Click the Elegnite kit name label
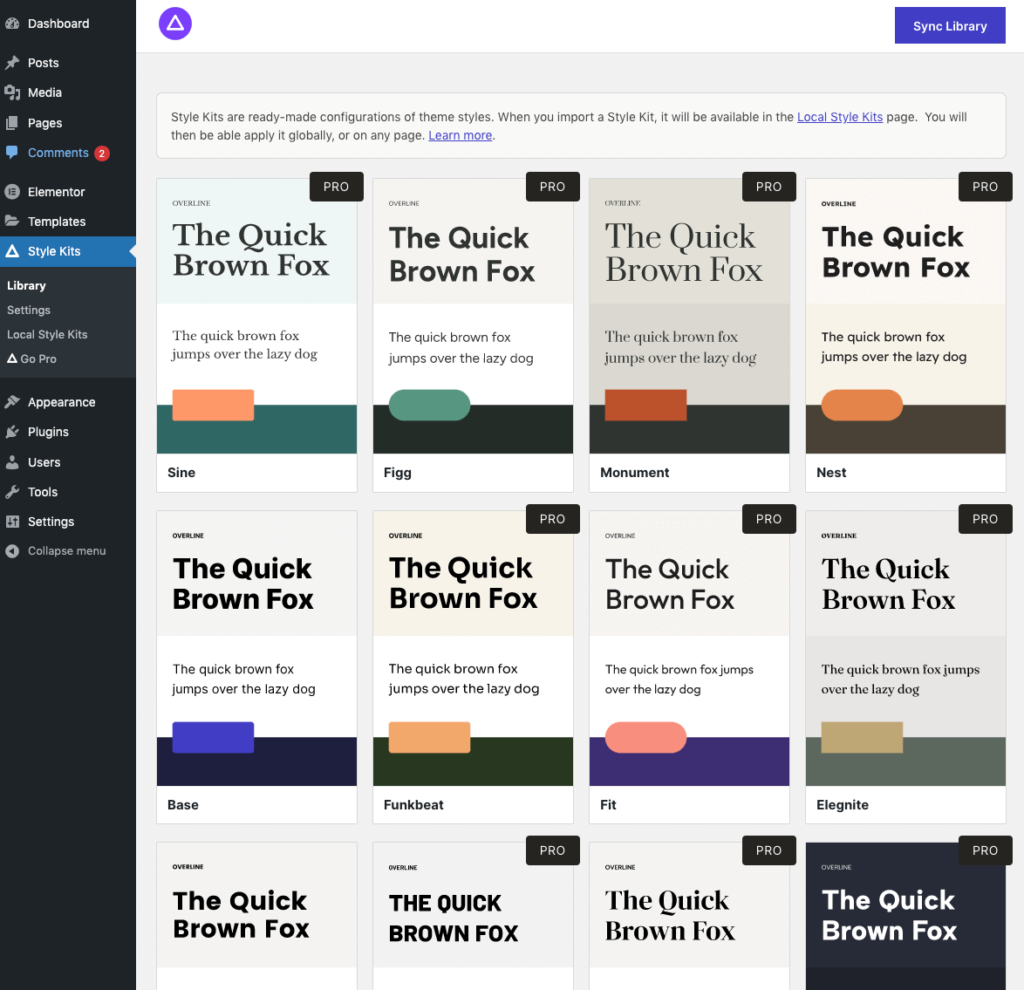Viewport: 1024px width, 990px height. 842,805
